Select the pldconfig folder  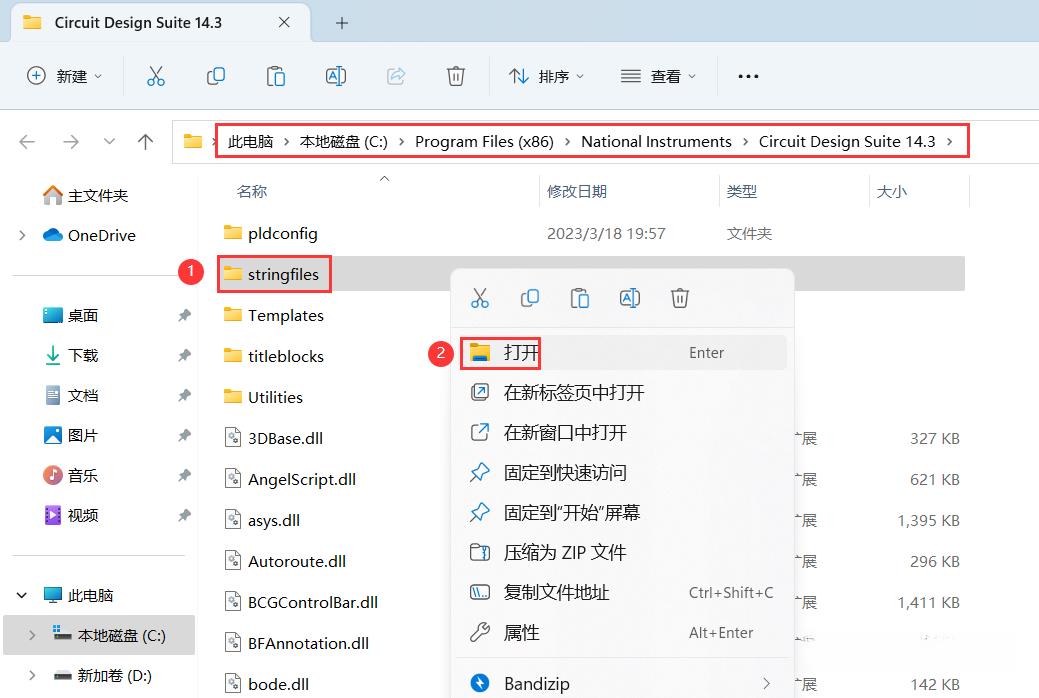pos(270,233)
